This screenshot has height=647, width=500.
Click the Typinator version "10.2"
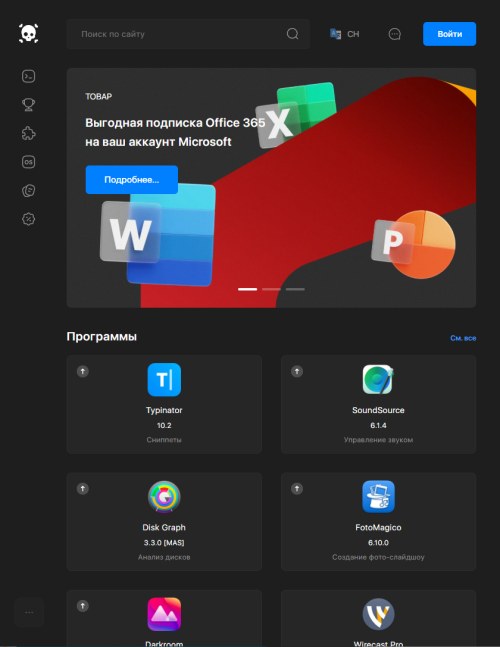tap(164, 425)
